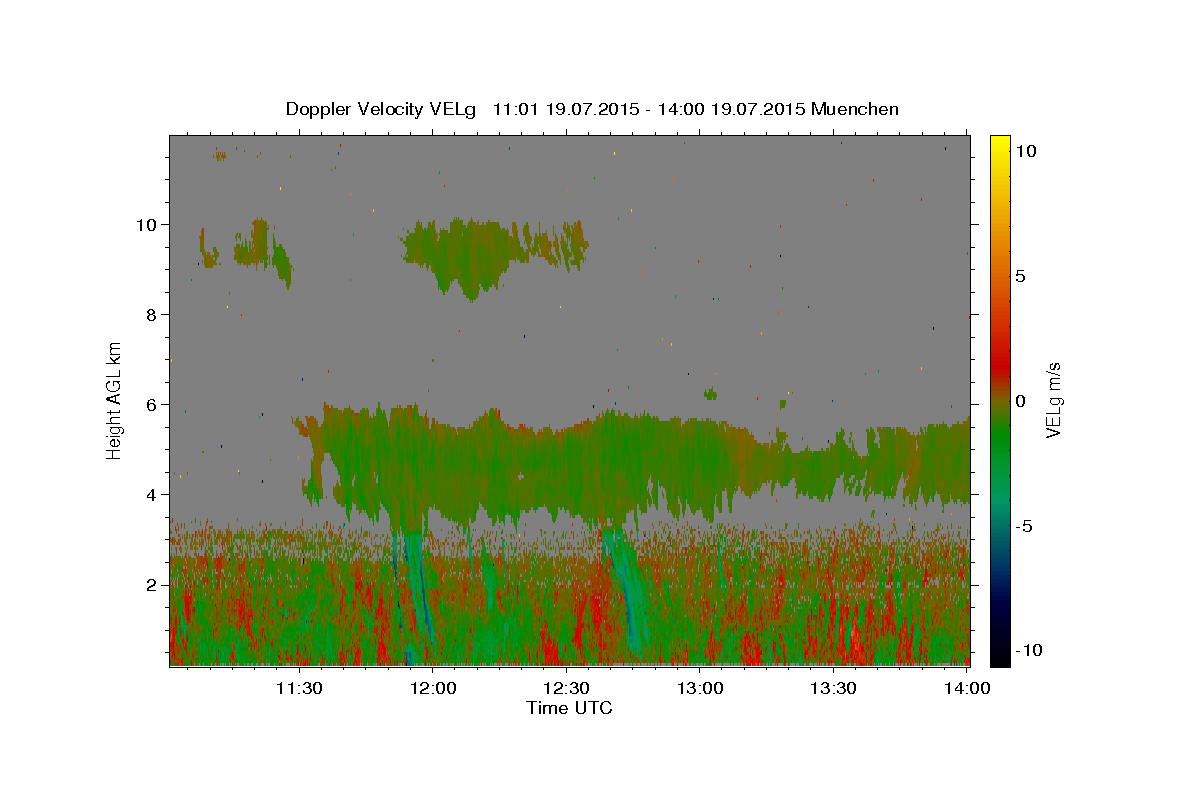Click the teal fall streak below cloud near 12:45
This screenshot has width=1200, height=800.
coord(625,590)
